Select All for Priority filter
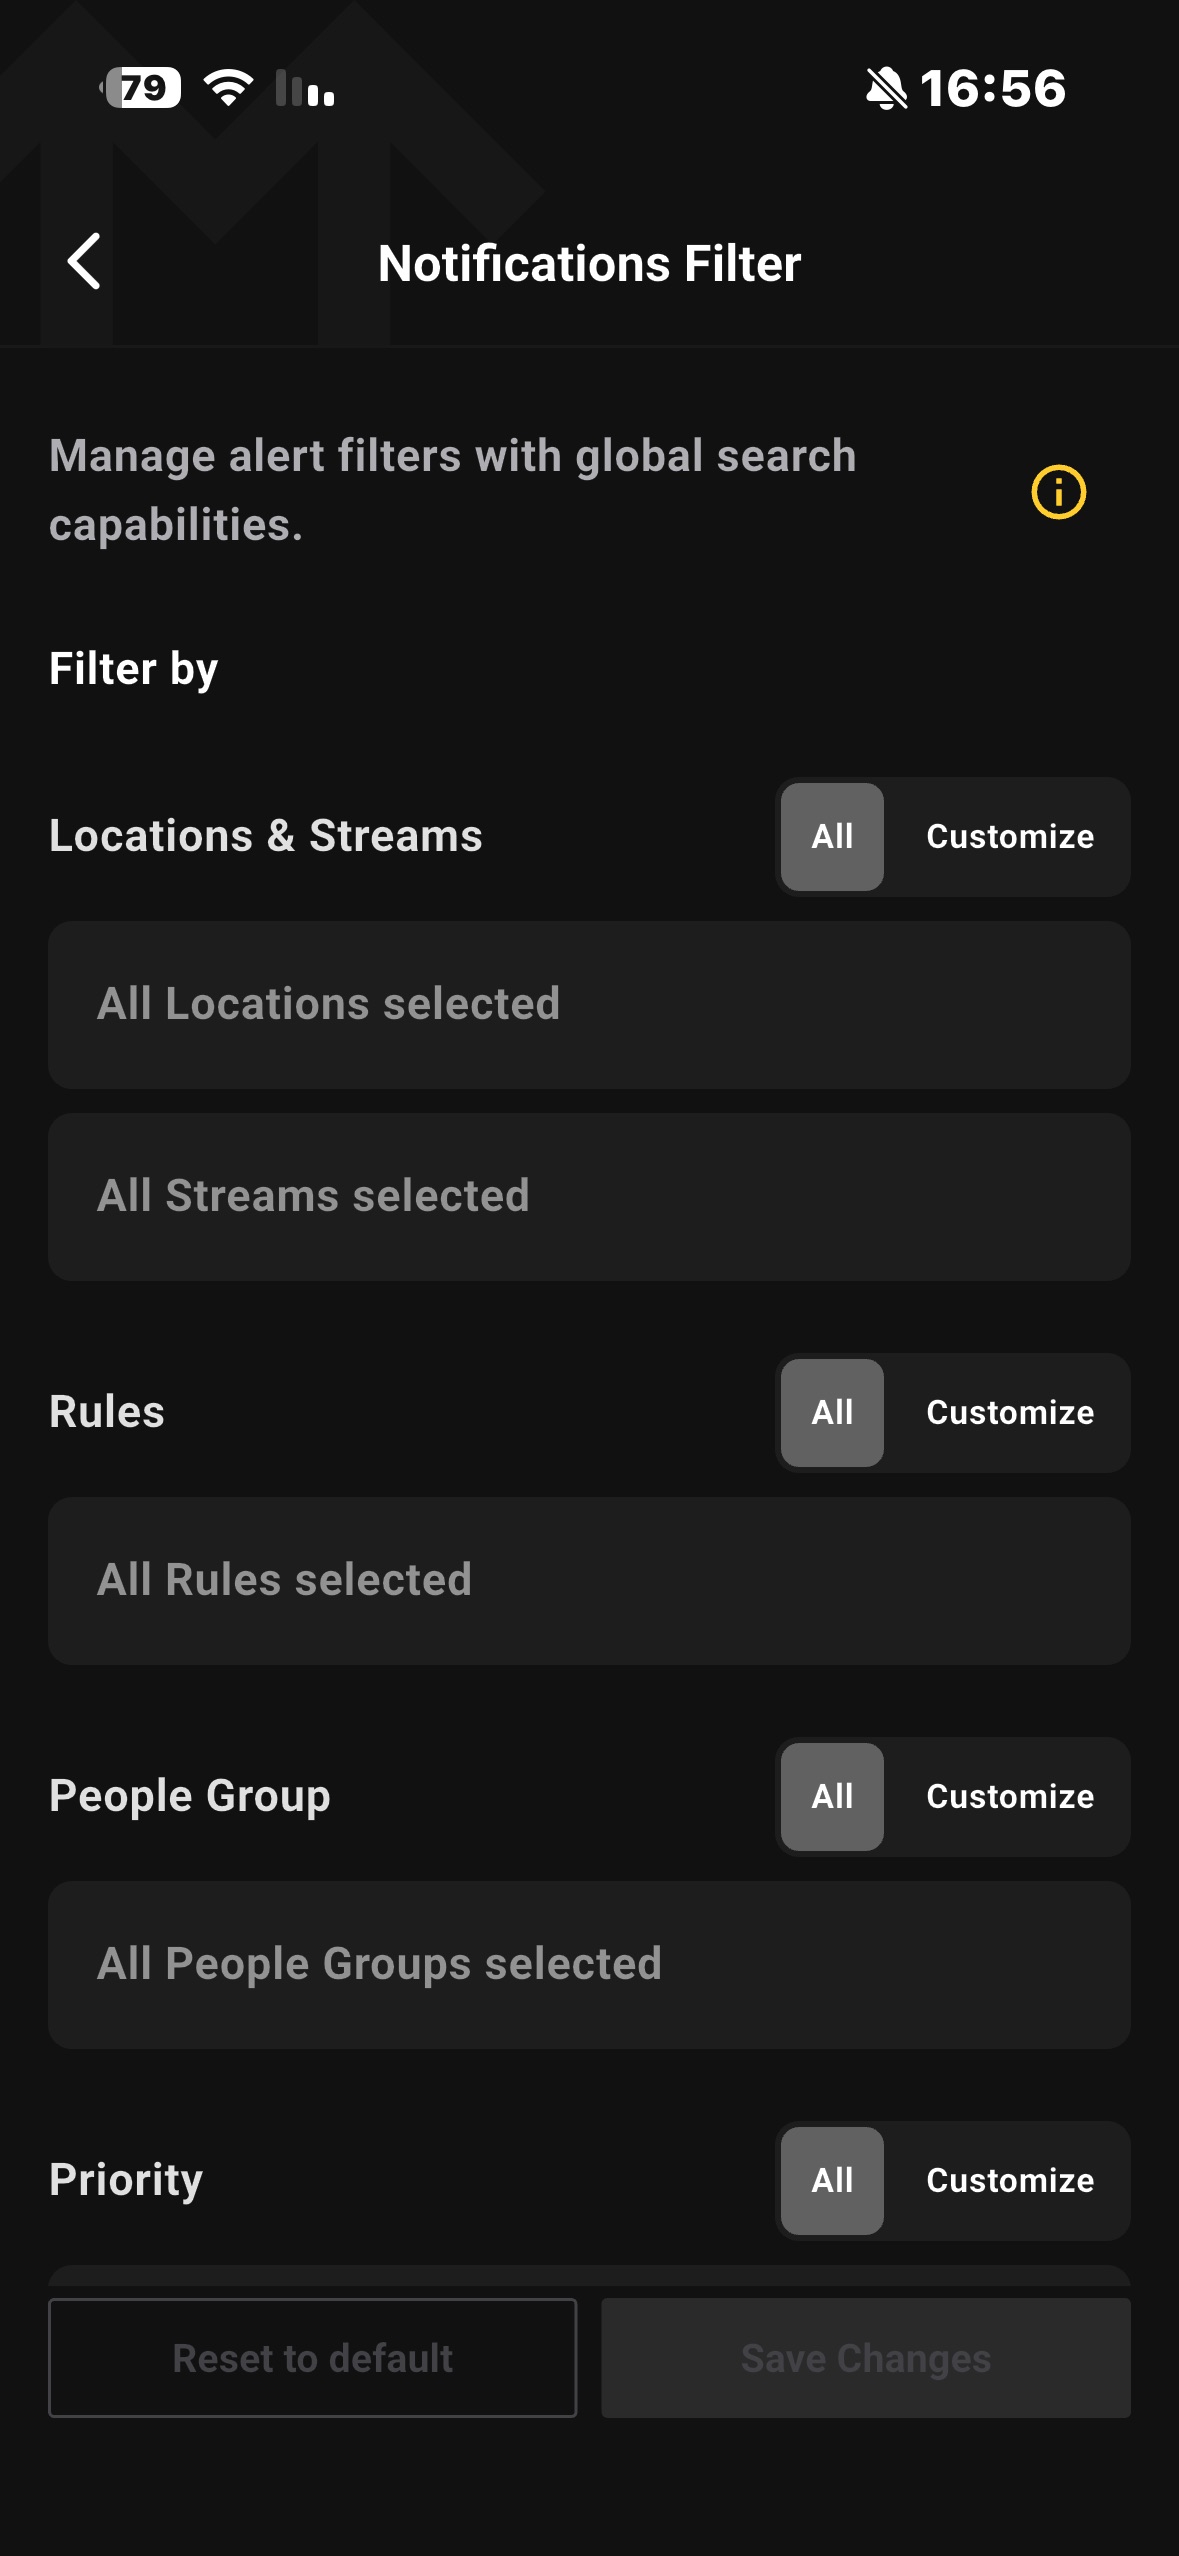This screenshot has height=2556, width=1179. 832,2181
